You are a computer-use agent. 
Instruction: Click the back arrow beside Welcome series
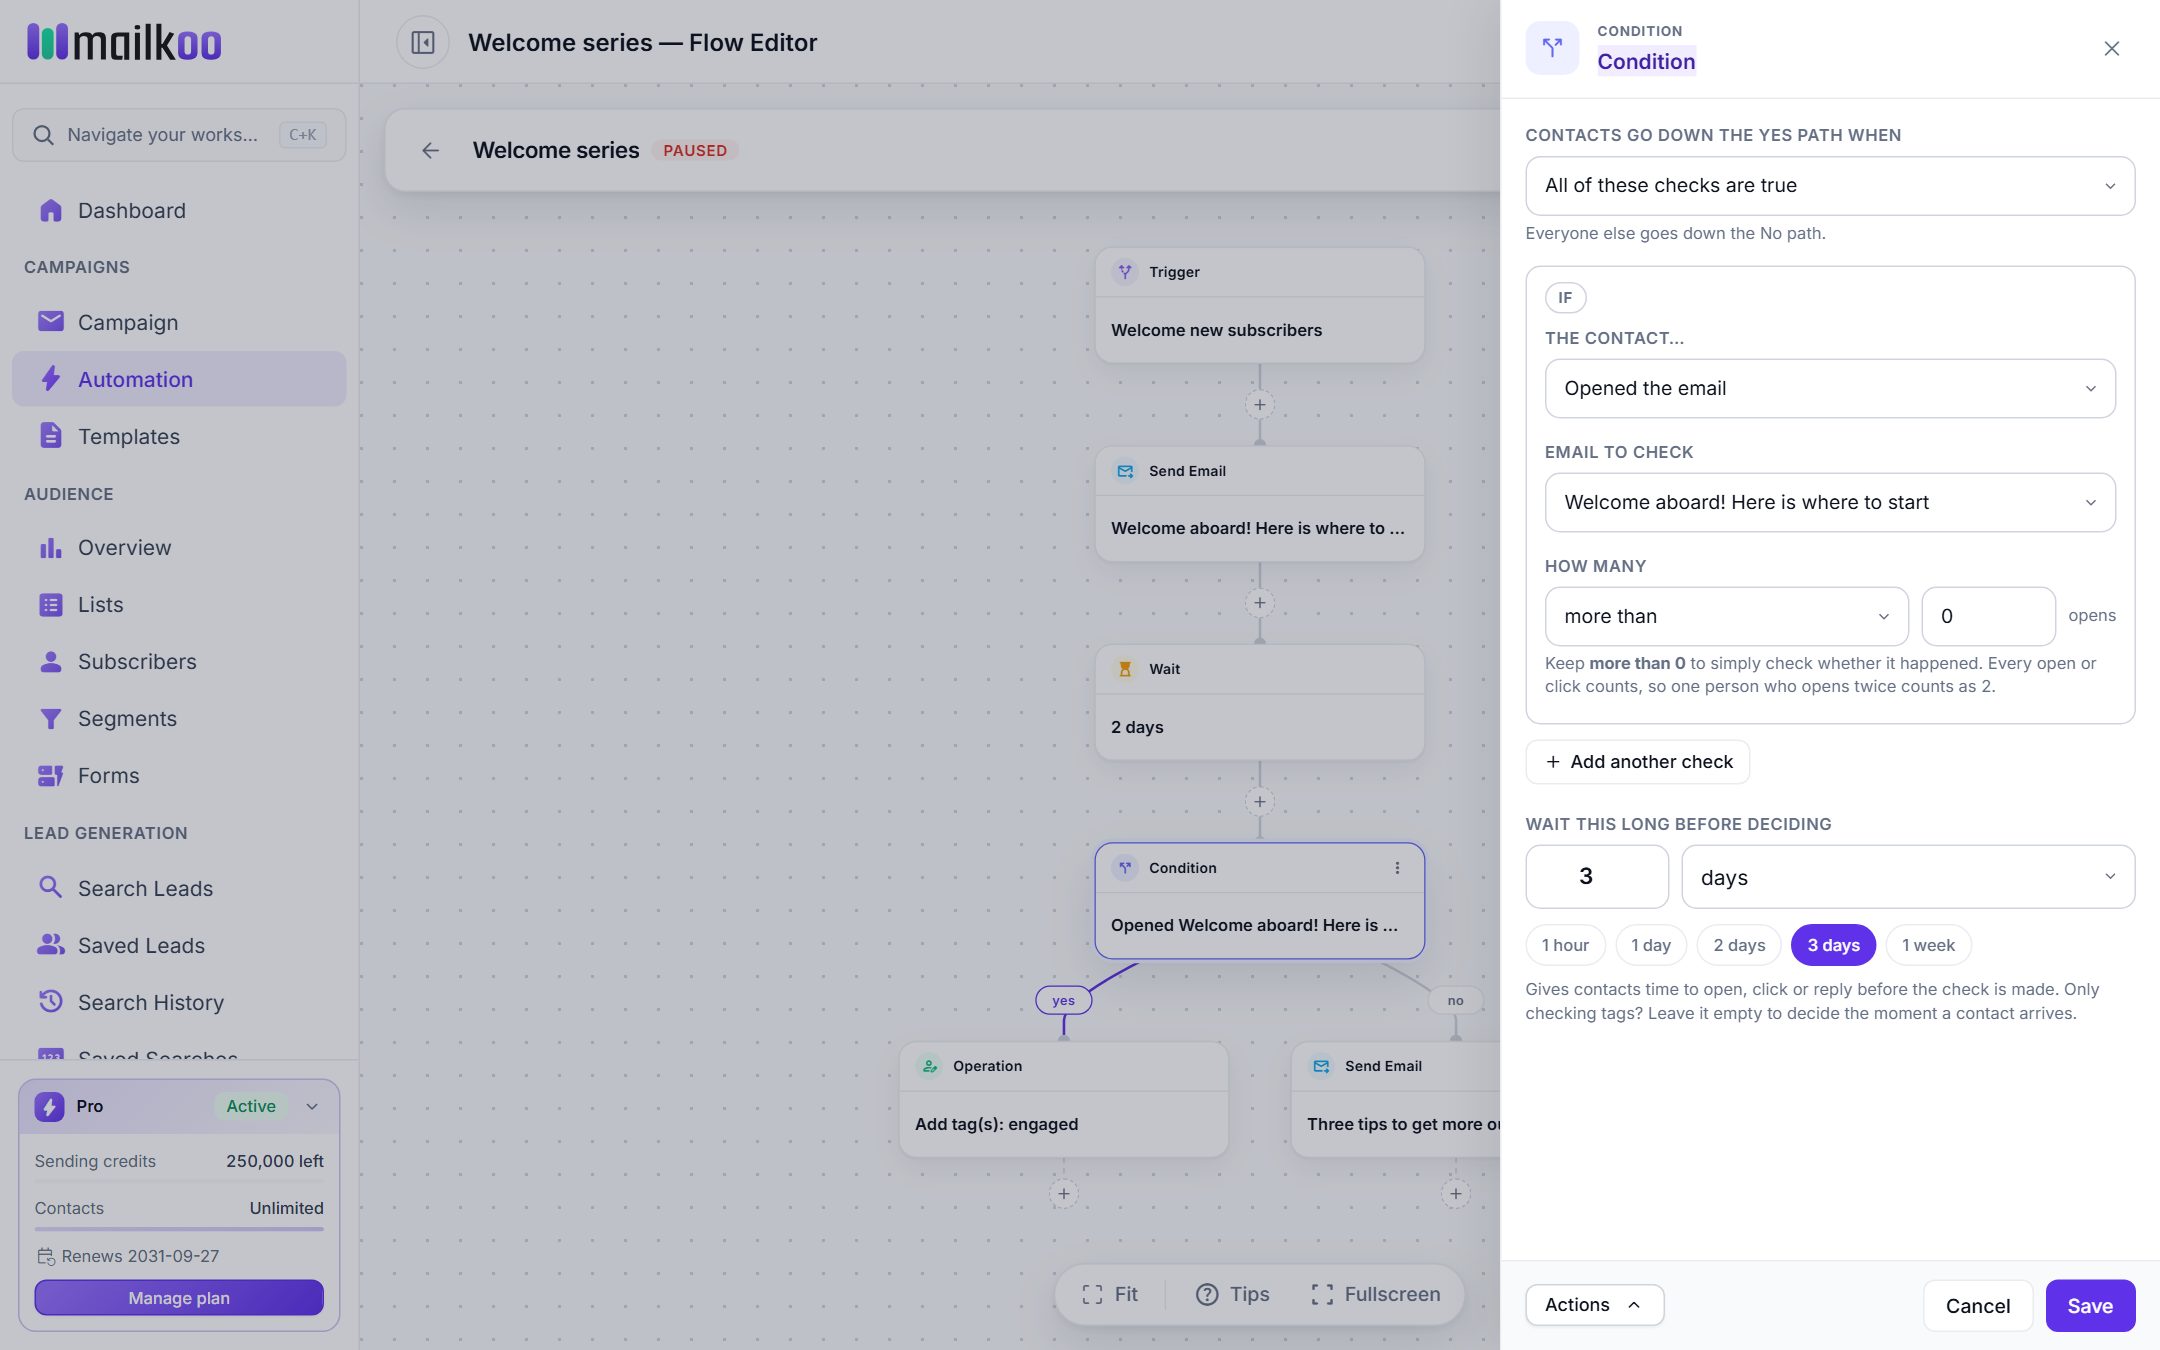point(431,151)
